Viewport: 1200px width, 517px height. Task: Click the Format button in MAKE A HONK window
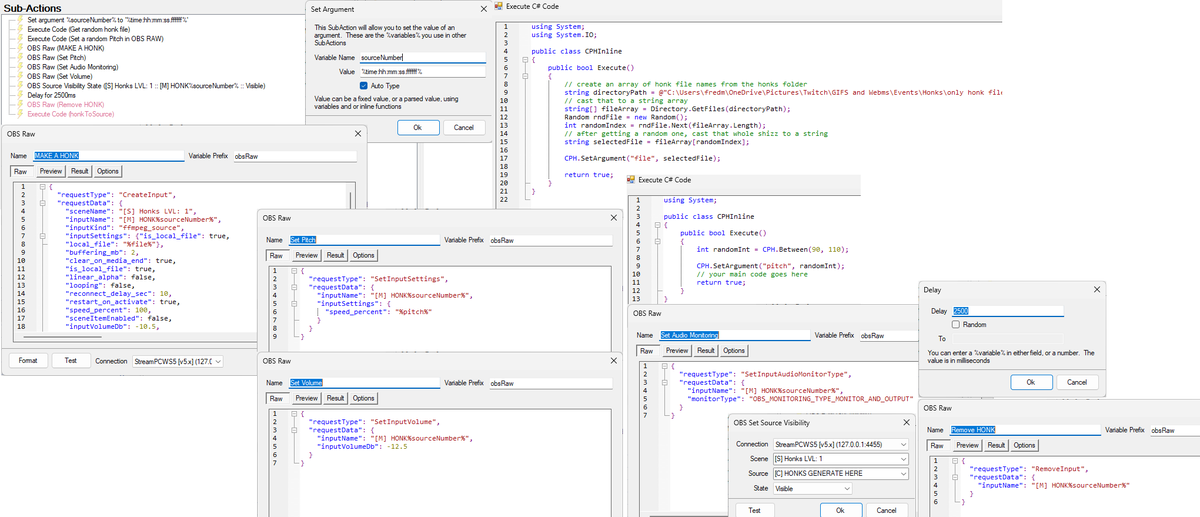point(28,361)
